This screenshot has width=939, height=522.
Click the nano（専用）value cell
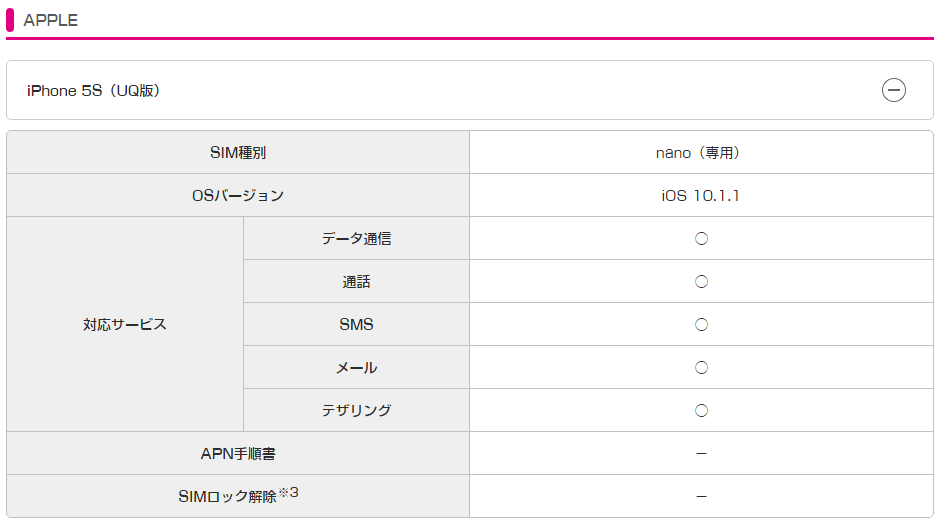[x=701, y=153]
